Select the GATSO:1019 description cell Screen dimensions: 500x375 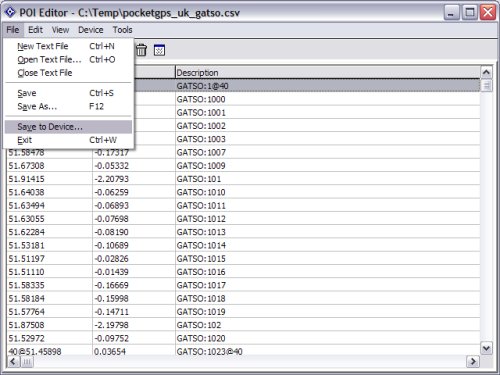(328, 312)
